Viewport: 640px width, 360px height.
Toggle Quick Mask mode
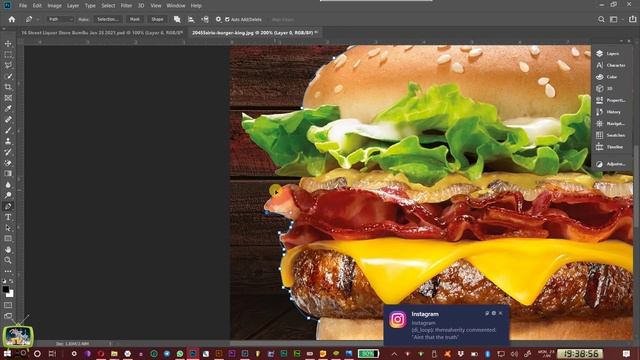point(8,305)
